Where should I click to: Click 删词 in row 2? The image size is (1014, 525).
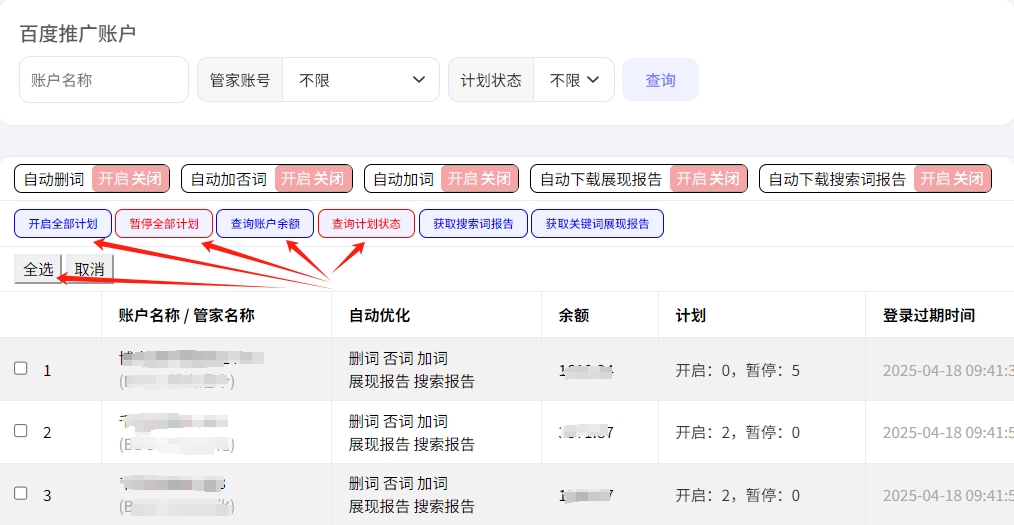(x=363, y=421)
